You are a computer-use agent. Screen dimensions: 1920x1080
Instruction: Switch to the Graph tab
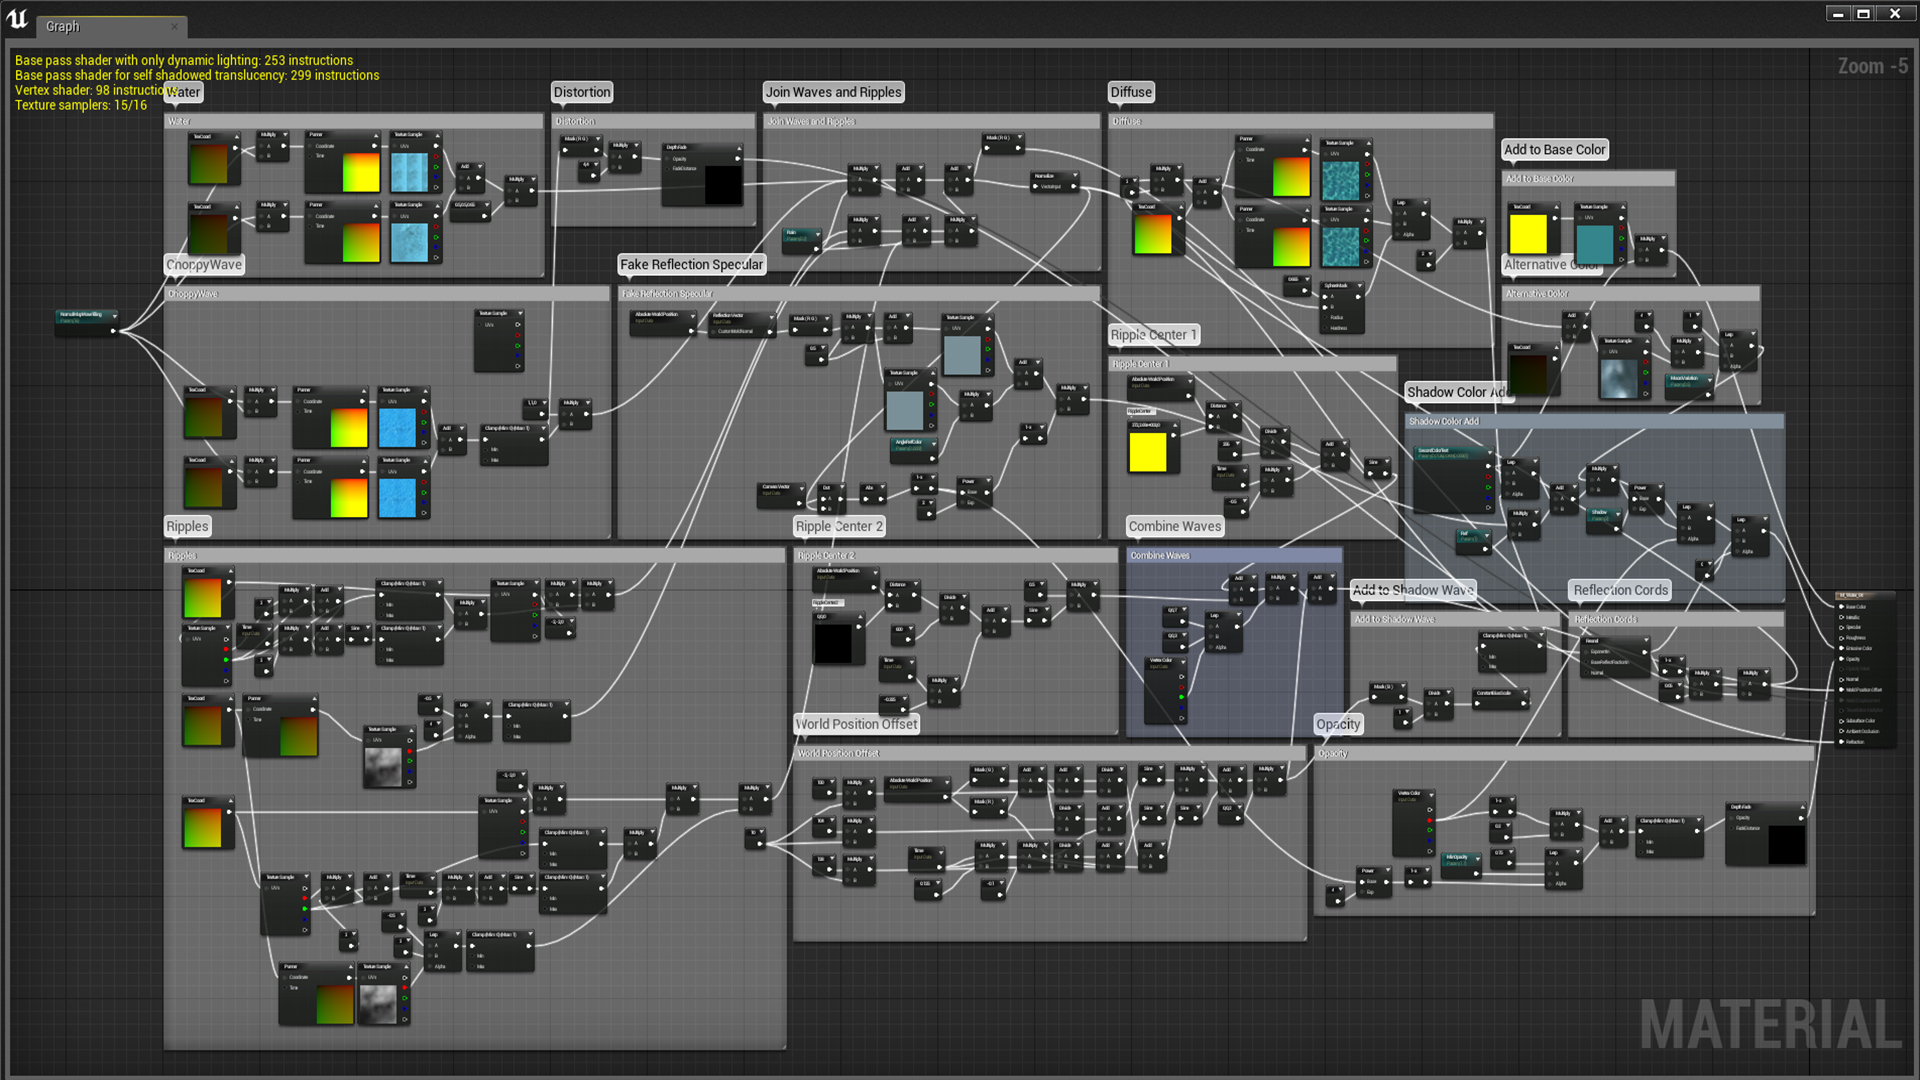[x=63, y=27]
